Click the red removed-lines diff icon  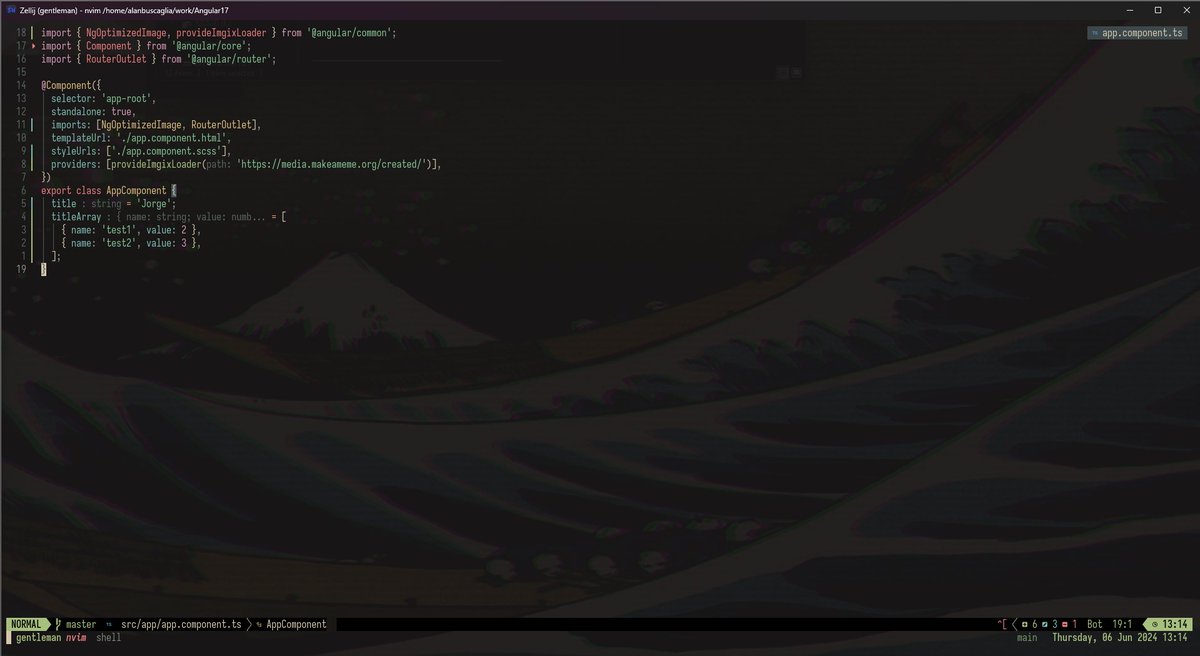[x=1064, y=624]
